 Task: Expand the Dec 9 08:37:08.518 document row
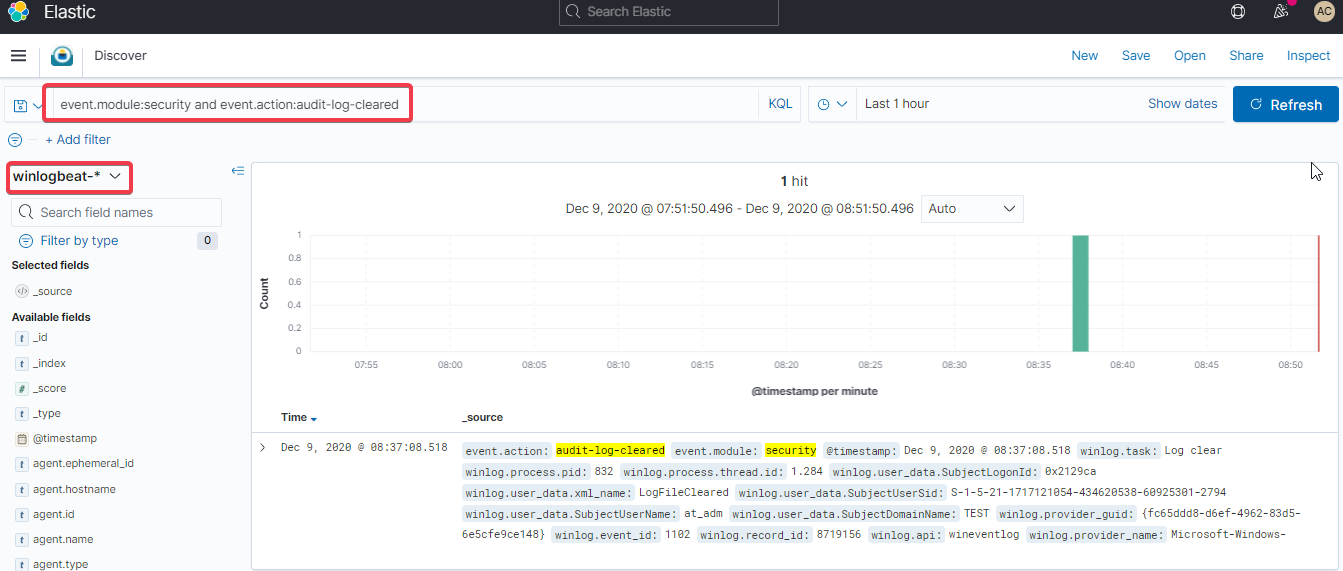(263, 448)
